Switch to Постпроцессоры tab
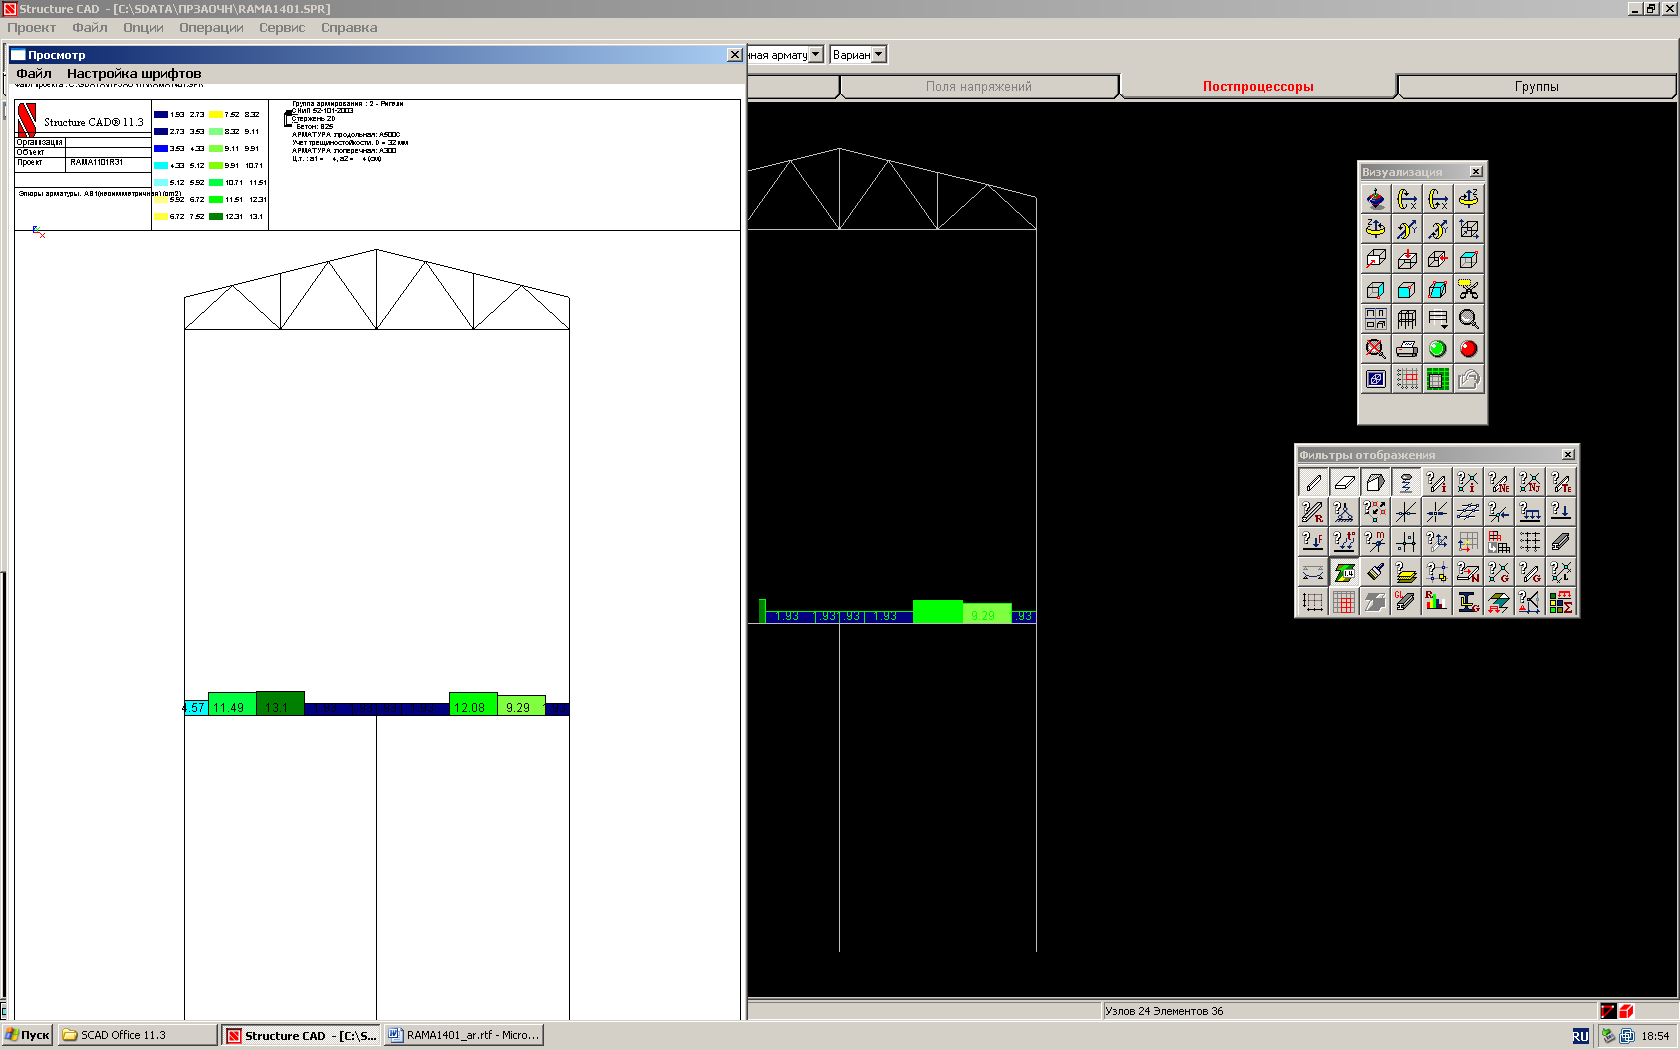 pos(1258,86)
